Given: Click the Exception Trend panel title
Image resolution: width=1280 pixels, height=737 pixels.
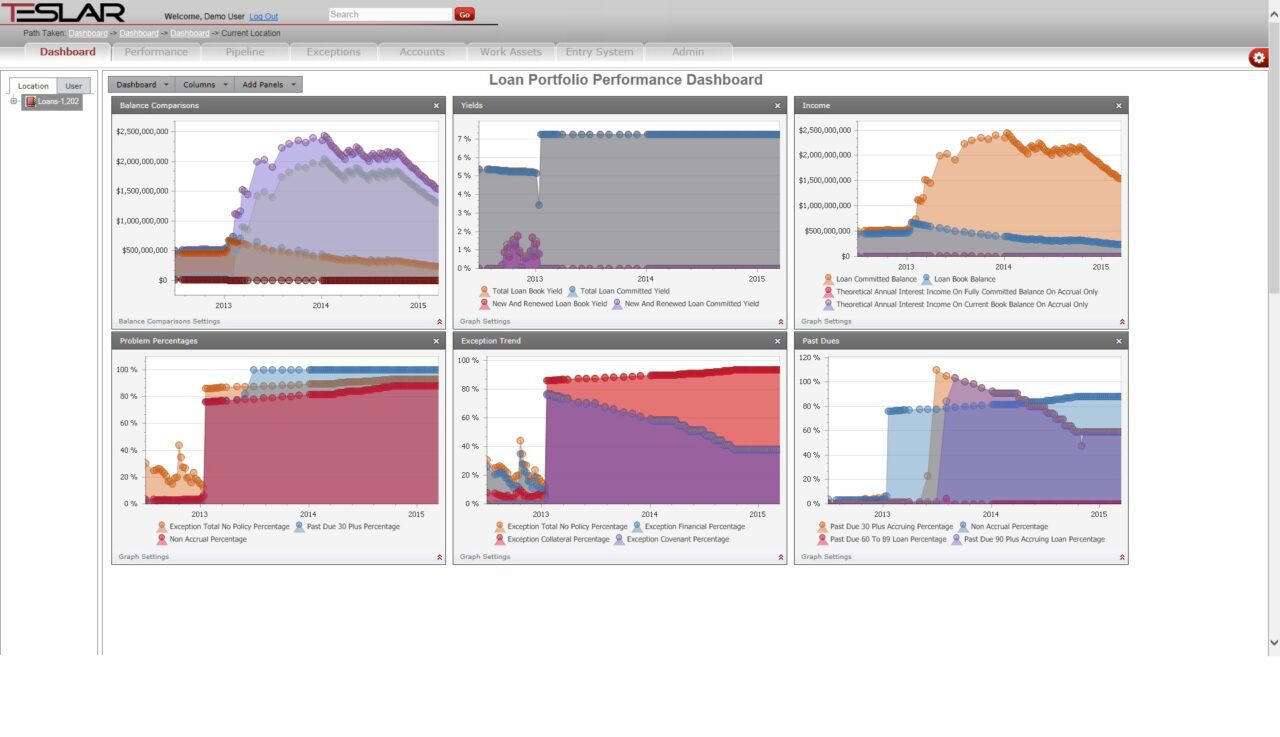Looking at the screenshot, I should pyautogui.click(x=491, y=341).
